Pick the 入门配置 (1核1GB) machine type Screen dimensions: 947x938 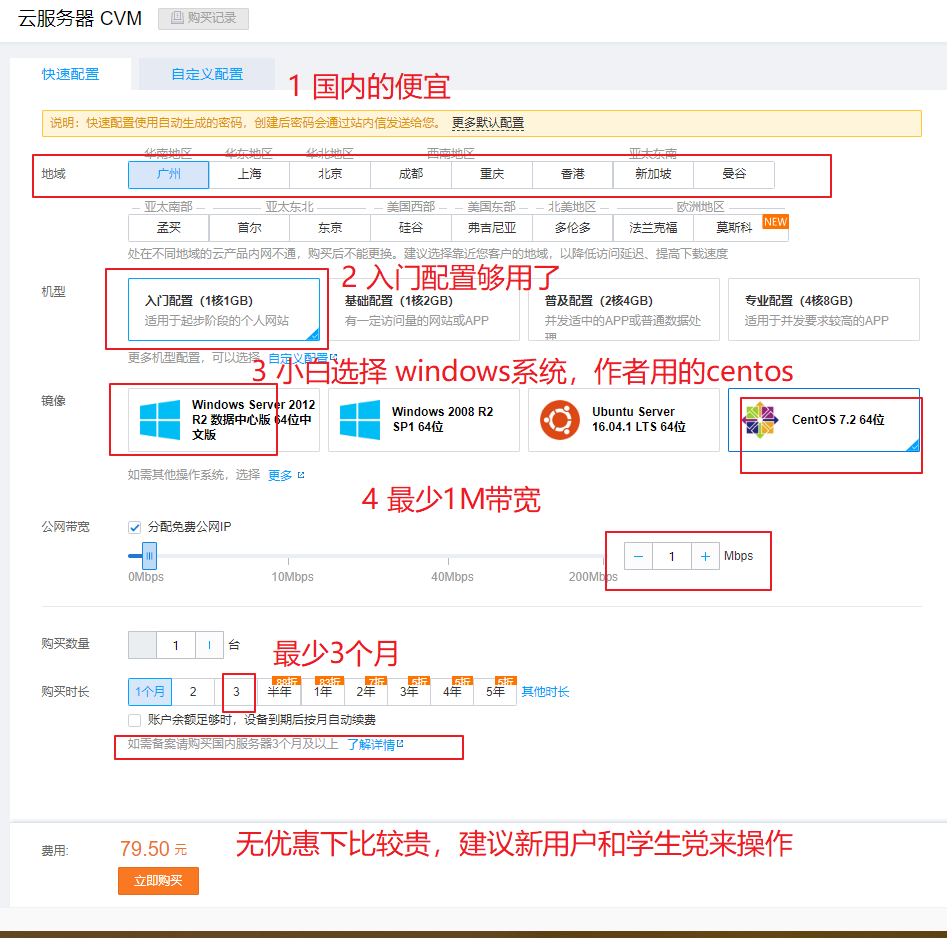[x=224, y=310]
